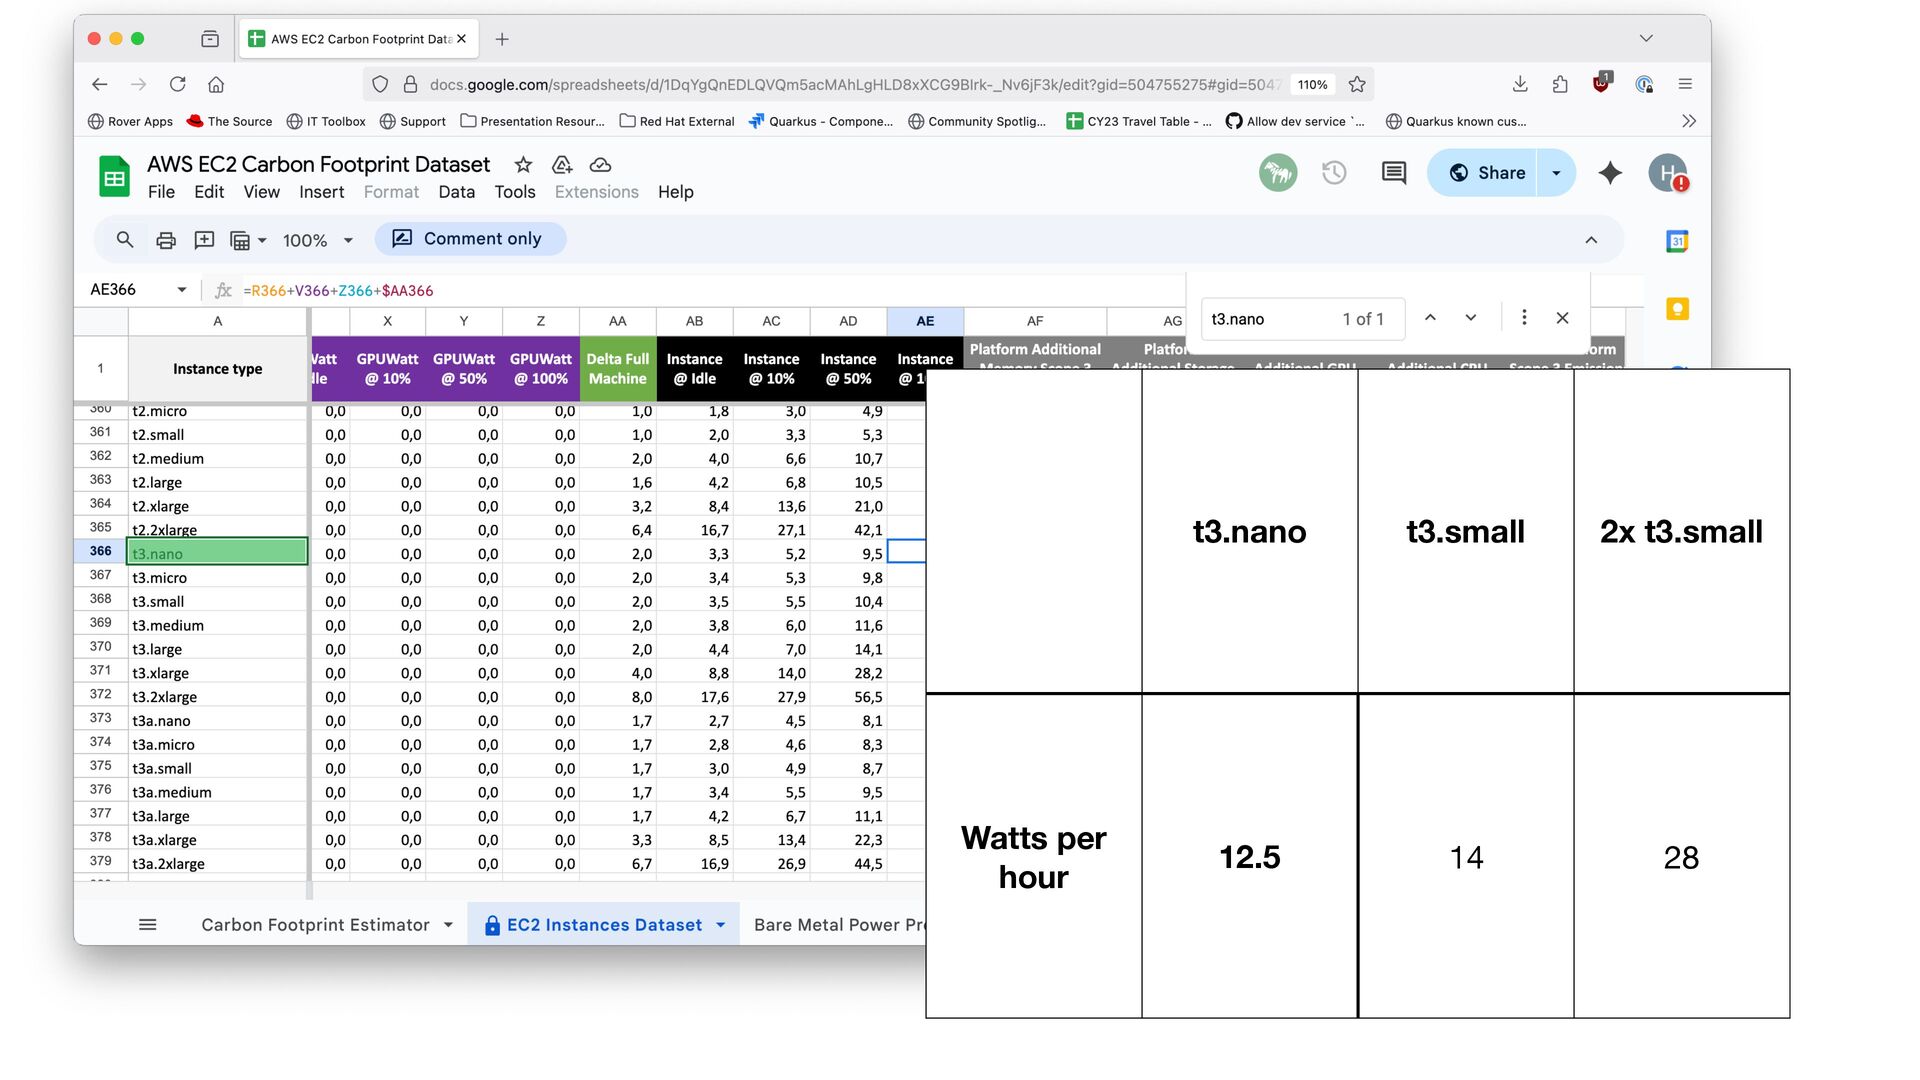Open the Data menu
Screen dimensions: 1920x1080
point(456,192)
